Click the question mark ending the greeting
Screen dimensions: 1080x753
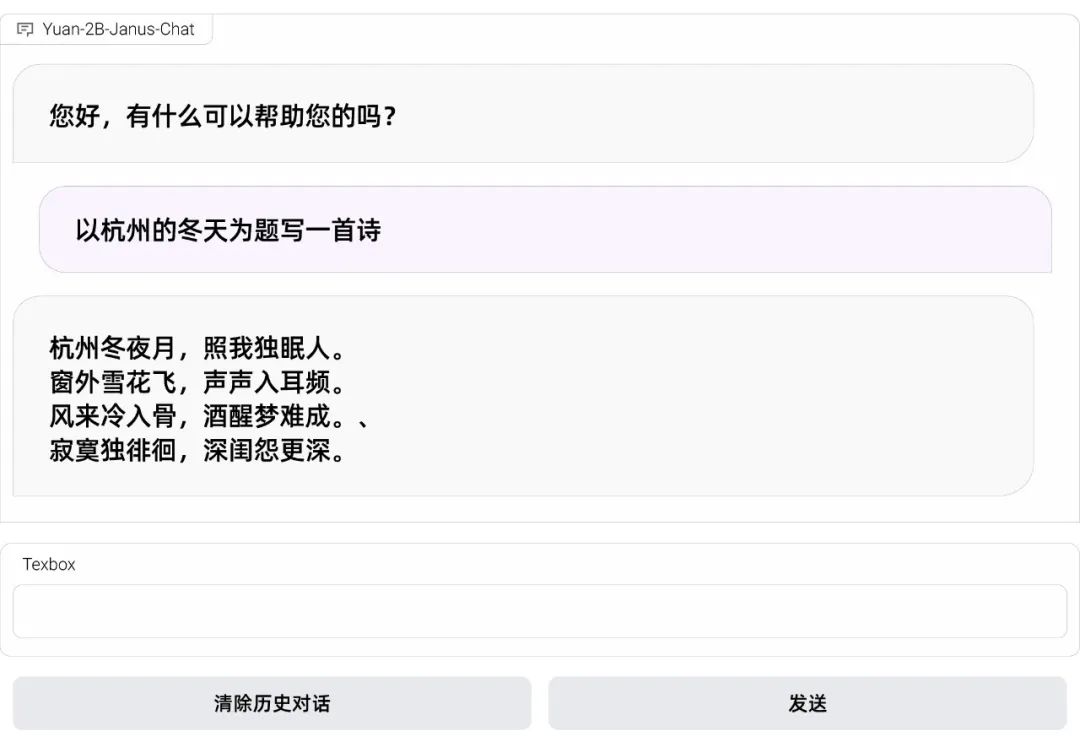[390, 117]
